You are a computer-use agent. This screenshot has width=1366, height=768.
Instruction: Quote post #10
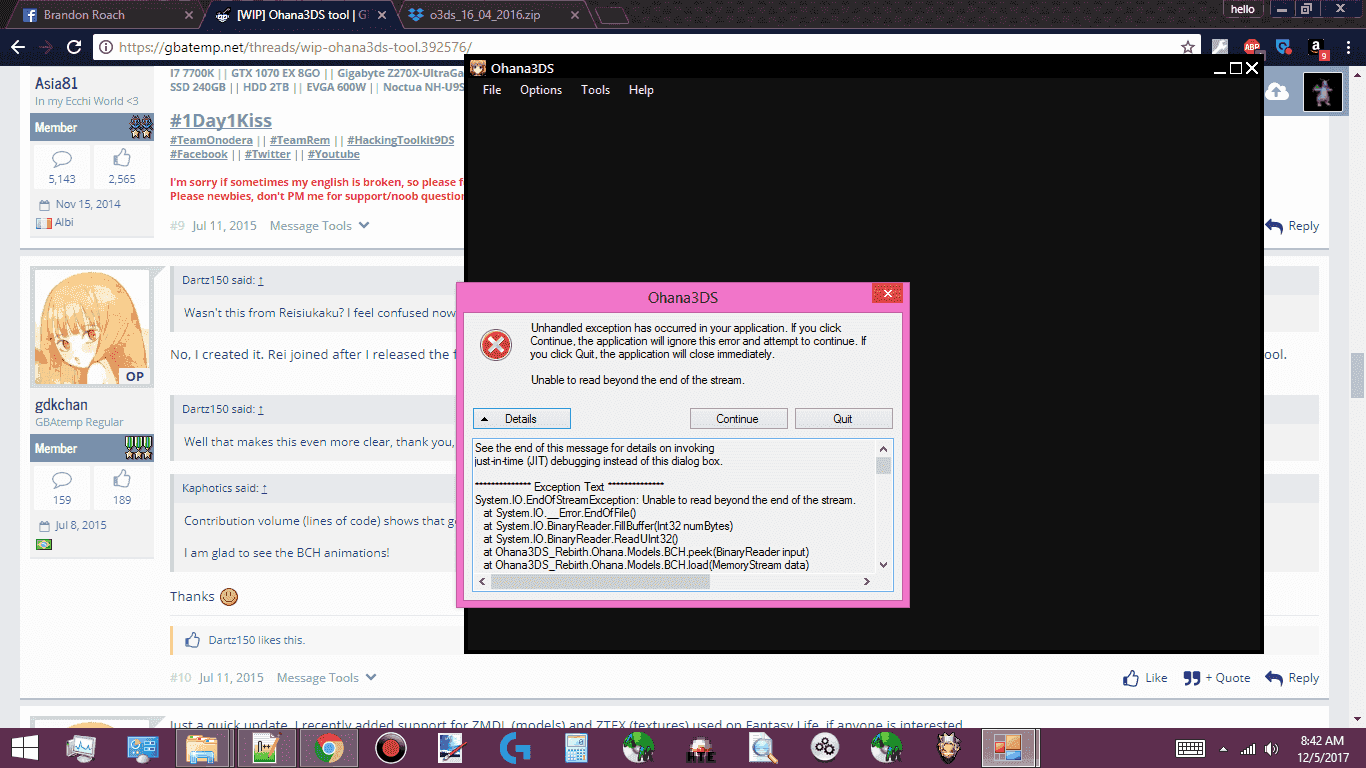(x=1217, y=678)
